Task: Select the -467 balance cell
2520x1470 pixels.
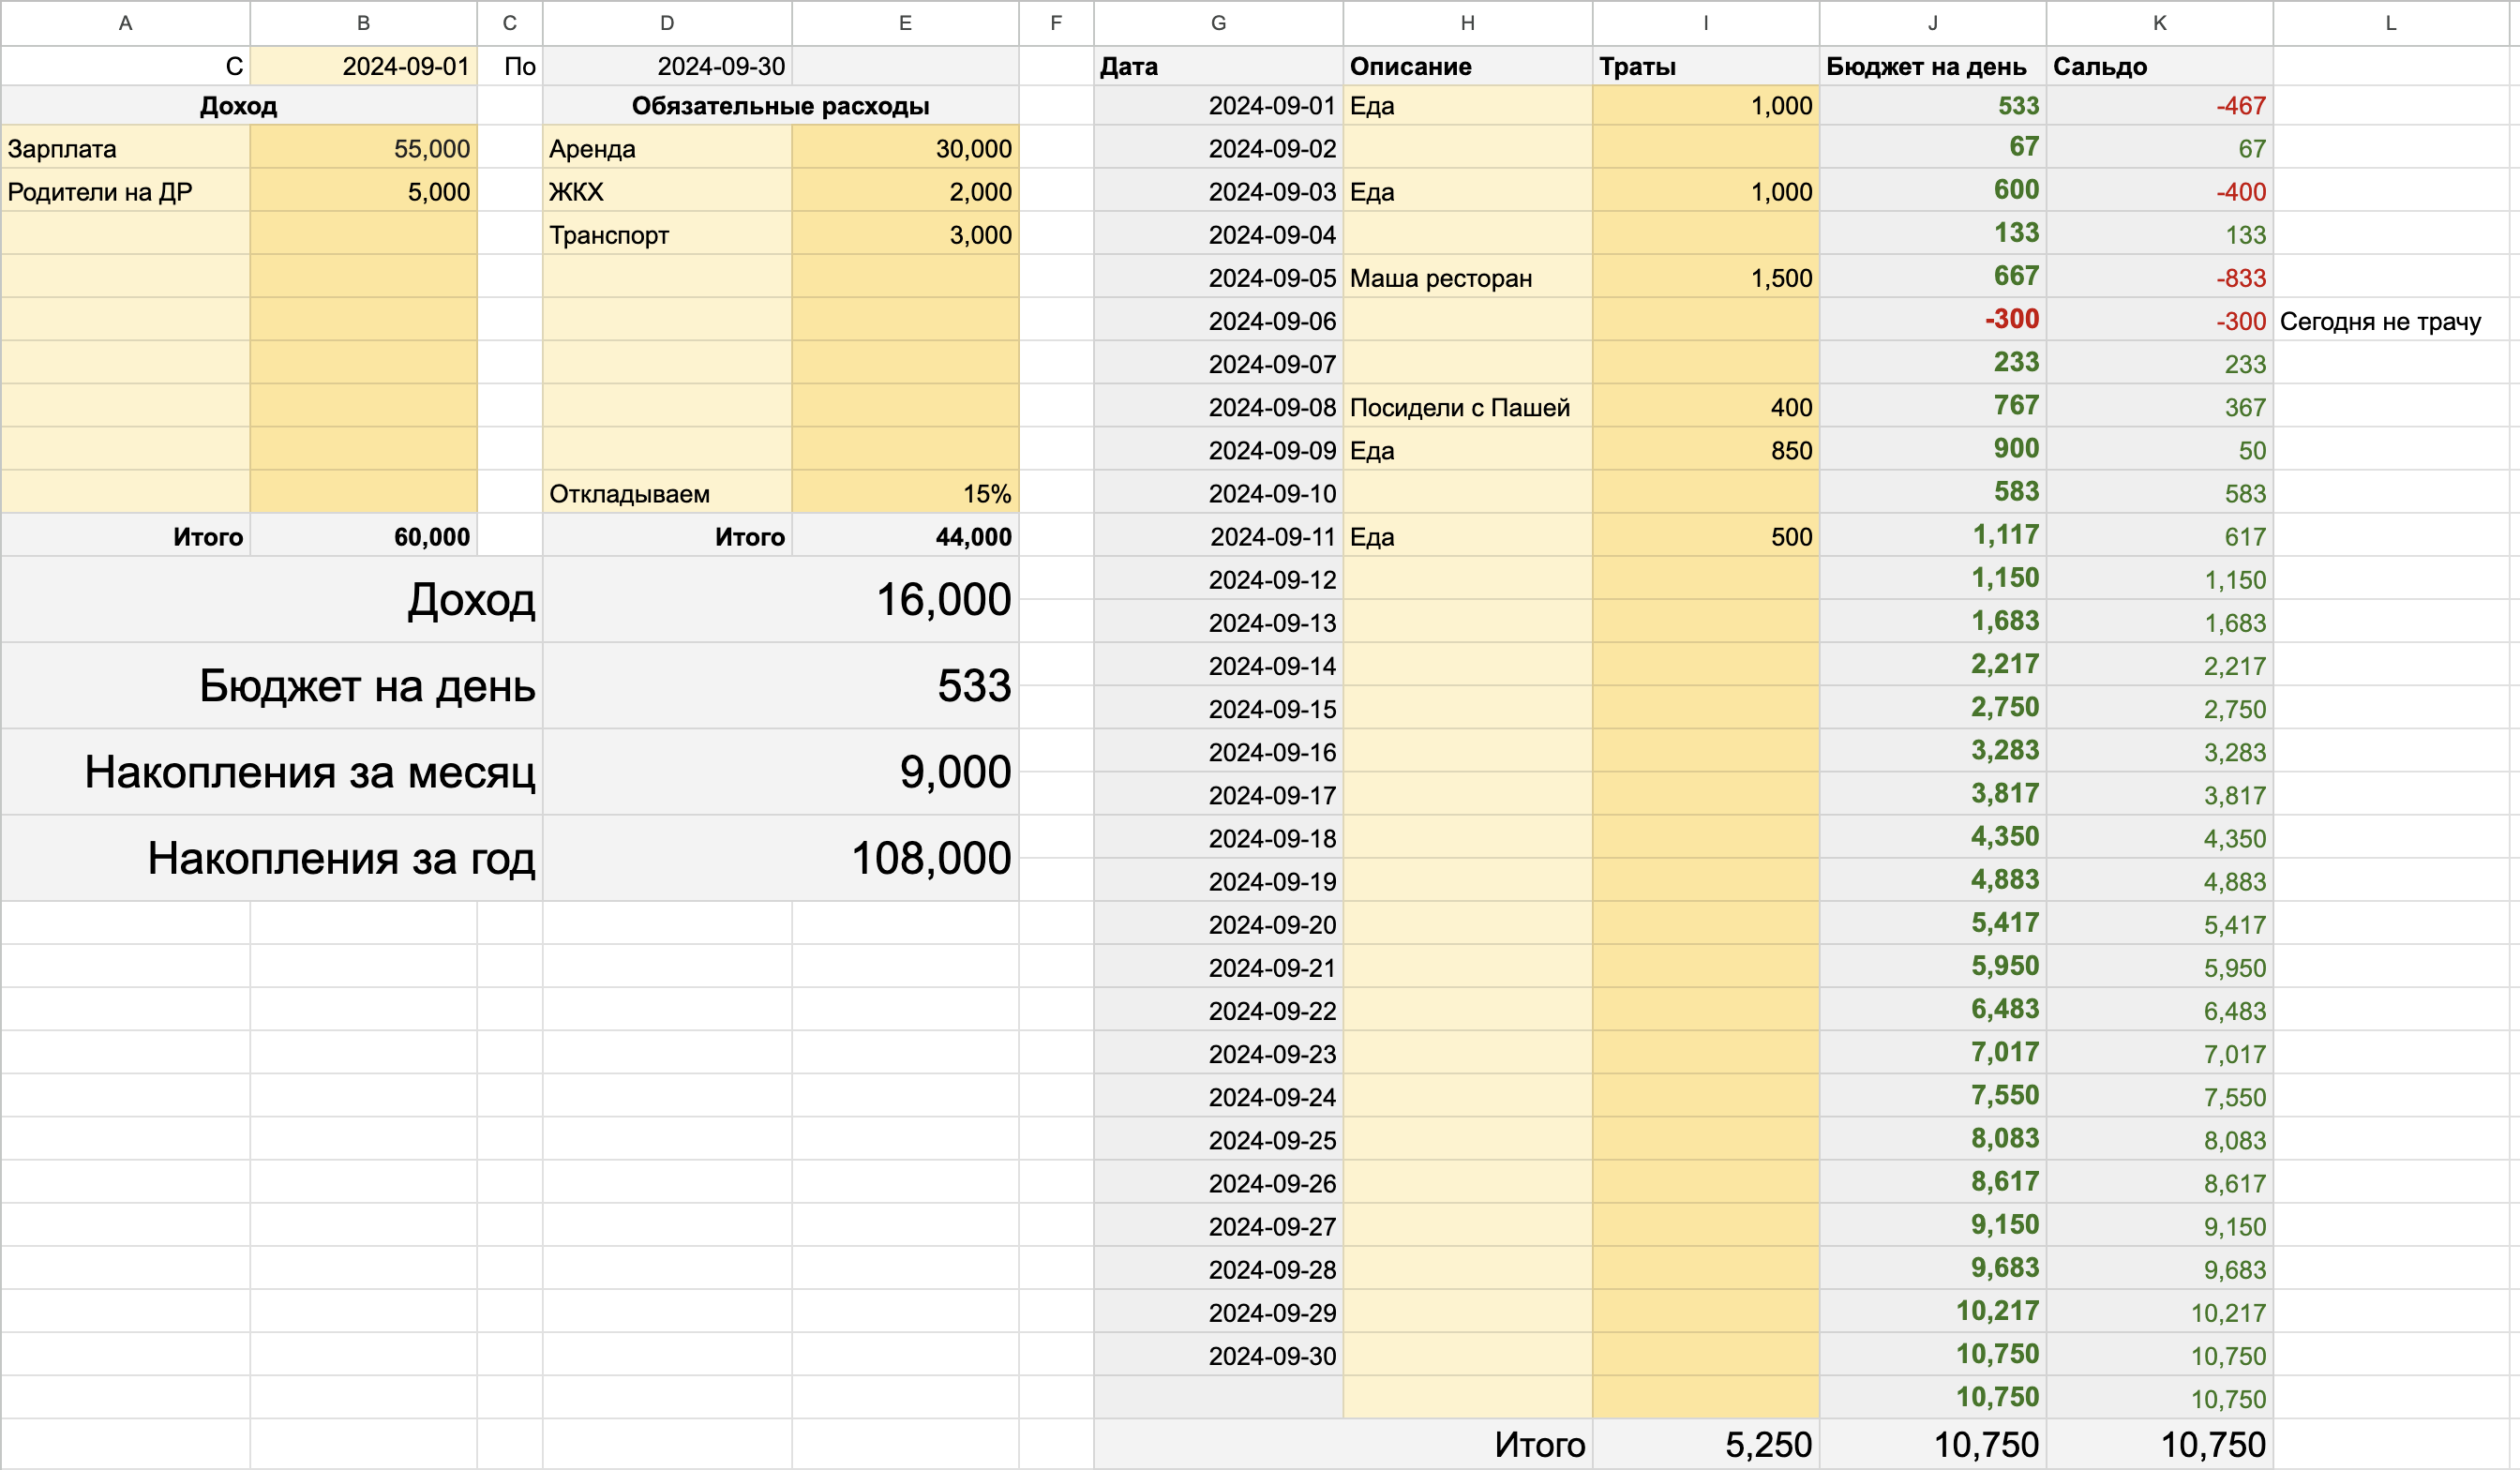Action: [2159, 105]
